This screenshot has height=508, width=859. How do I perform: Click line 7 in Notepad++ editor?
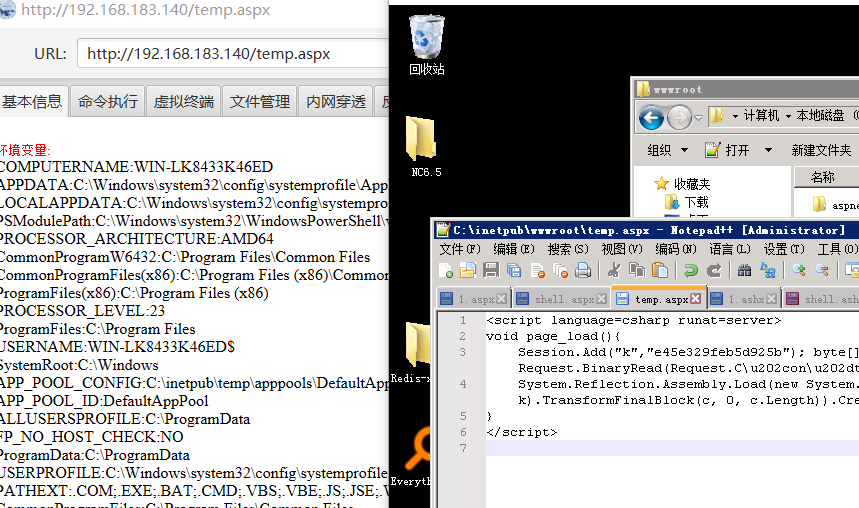pyautogui.click(x=672, y=448)
